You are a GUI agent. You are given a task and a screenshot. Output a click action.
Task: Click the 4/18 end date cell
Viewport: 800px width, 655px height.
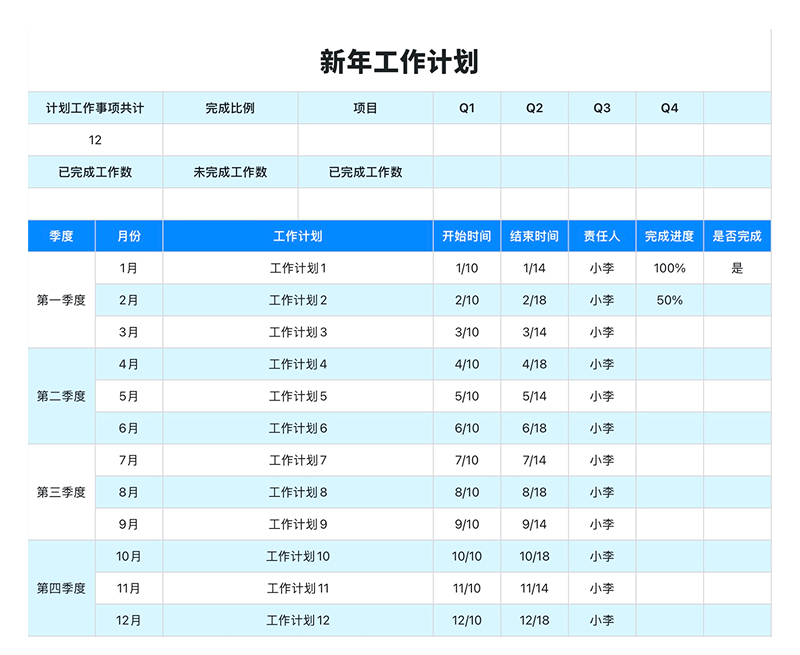coord(534,364)
